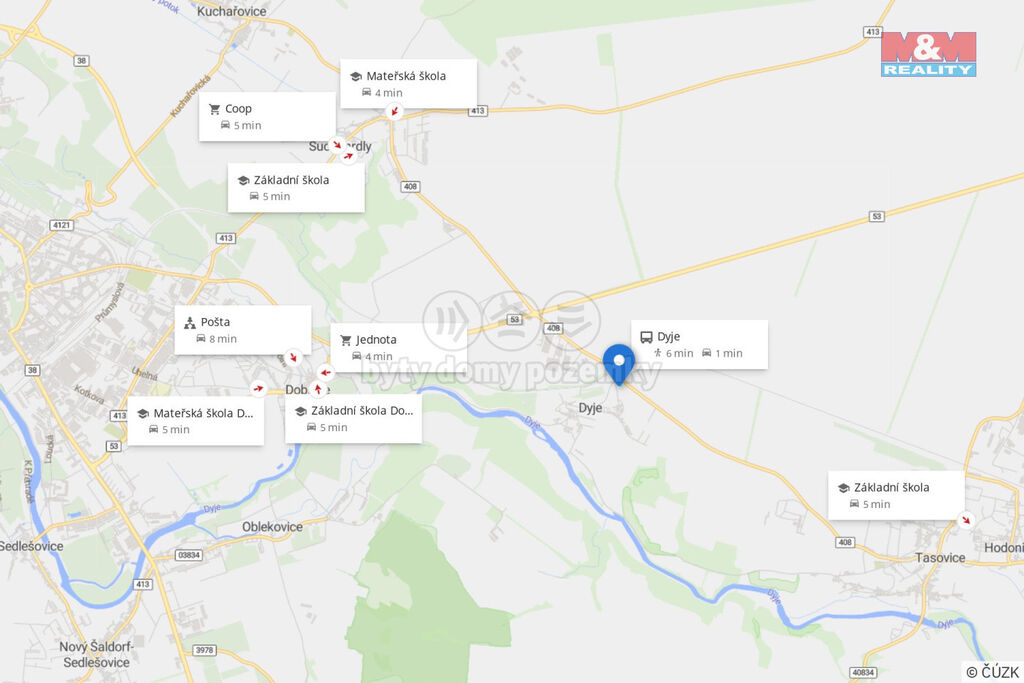Image resolution: width=1024 pixels, height=683 pixels.
Task: Click the ČÚZK copyright link
Action: coord(993,672)
